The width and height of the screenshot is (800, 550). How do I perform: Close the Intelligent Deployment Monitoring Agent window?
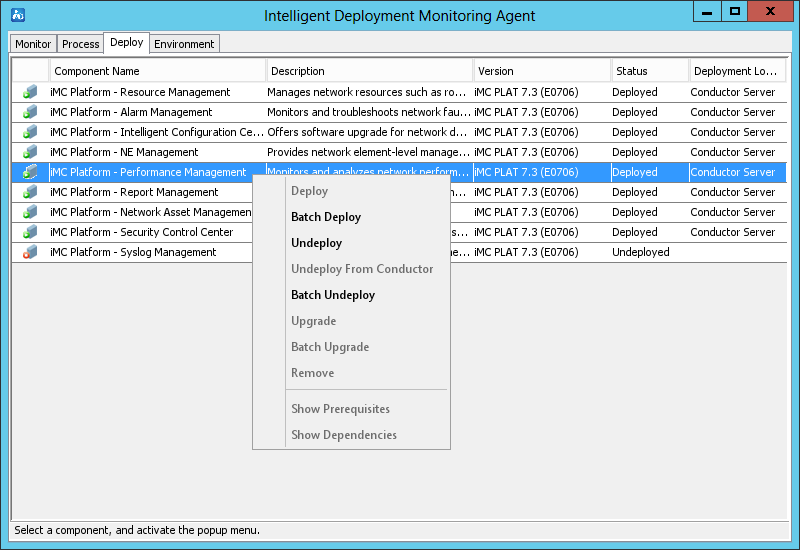point(770,11)
